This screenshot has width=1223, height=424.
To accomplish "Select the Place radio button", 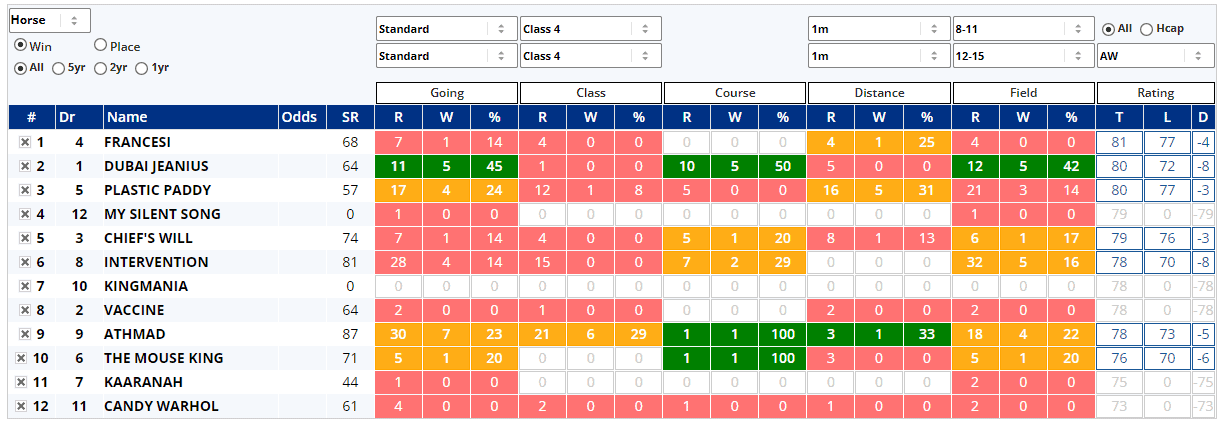I will 101,45.
